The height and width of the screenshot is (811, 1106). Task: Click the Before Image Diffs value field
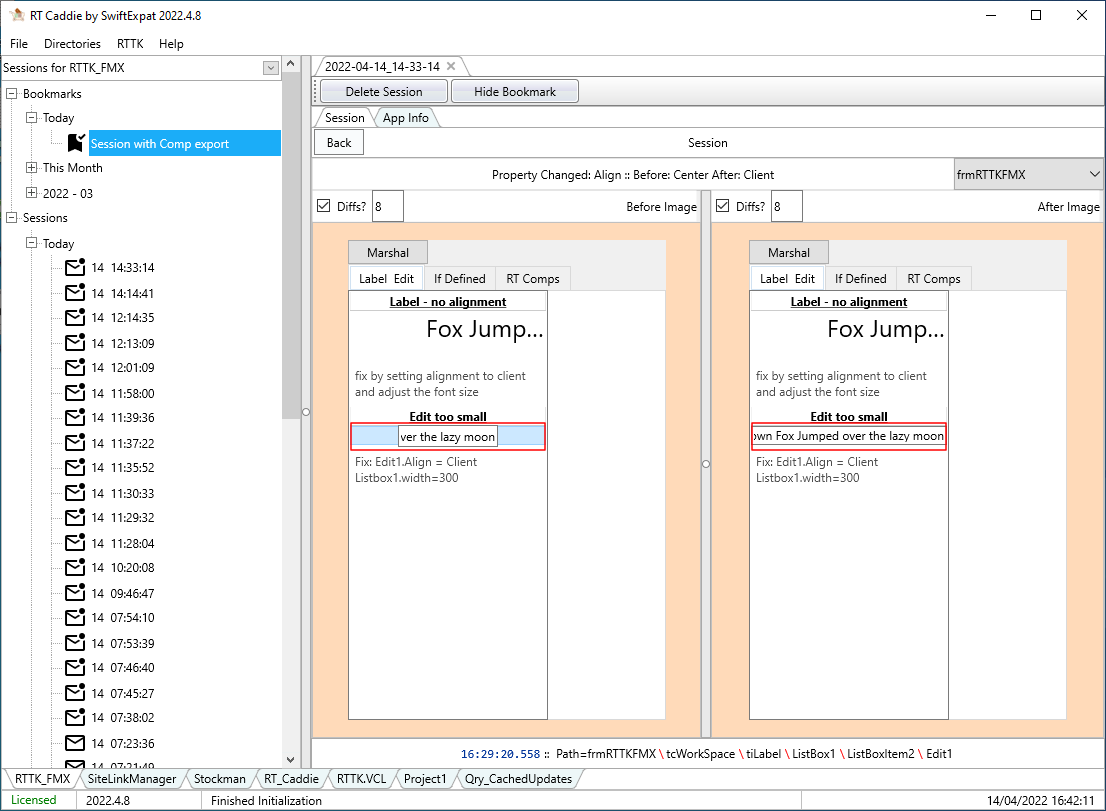[388, 207]
